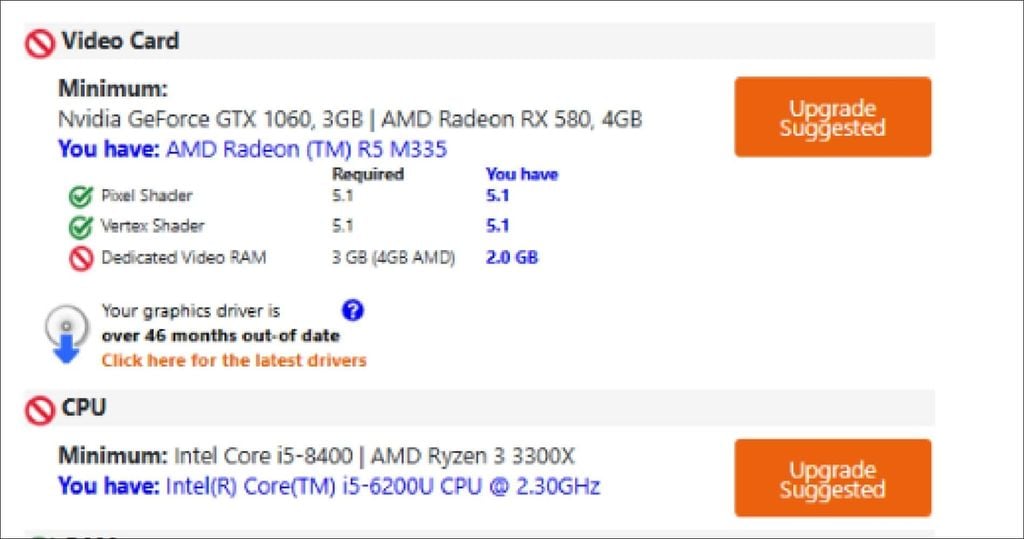Click the AMD Radeon (TM) R5 M335 text
This screenshot has height=539, width=1024.
click(306, 150)
